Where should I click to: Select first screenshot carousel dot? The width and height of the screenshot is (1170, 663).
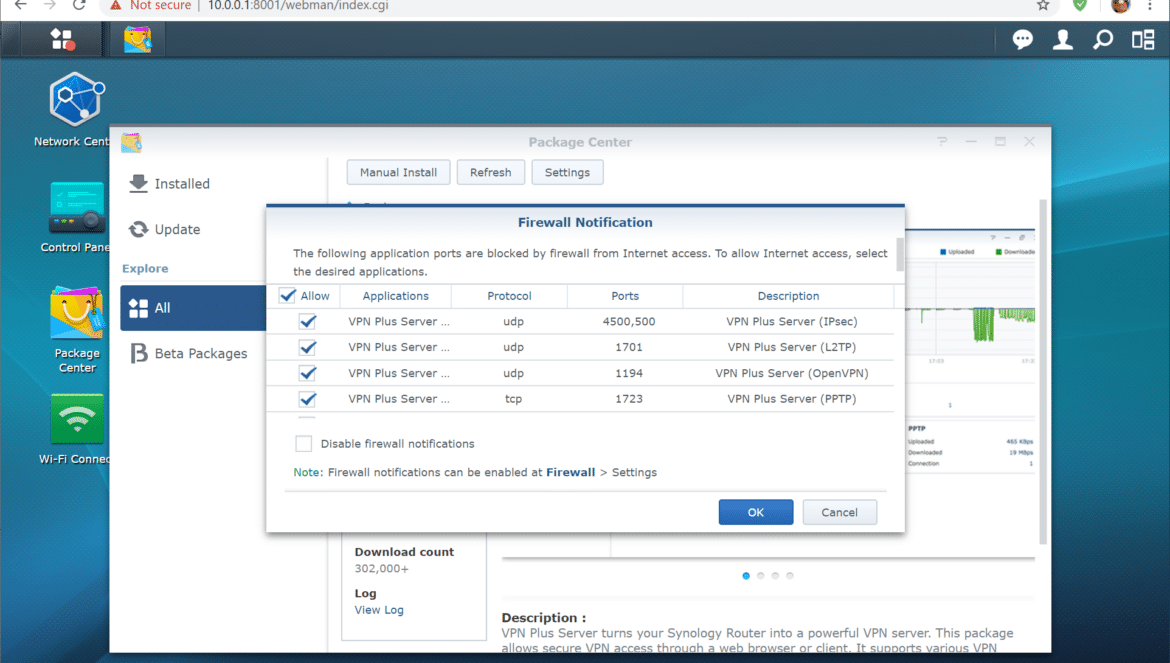tap(746, 576)
